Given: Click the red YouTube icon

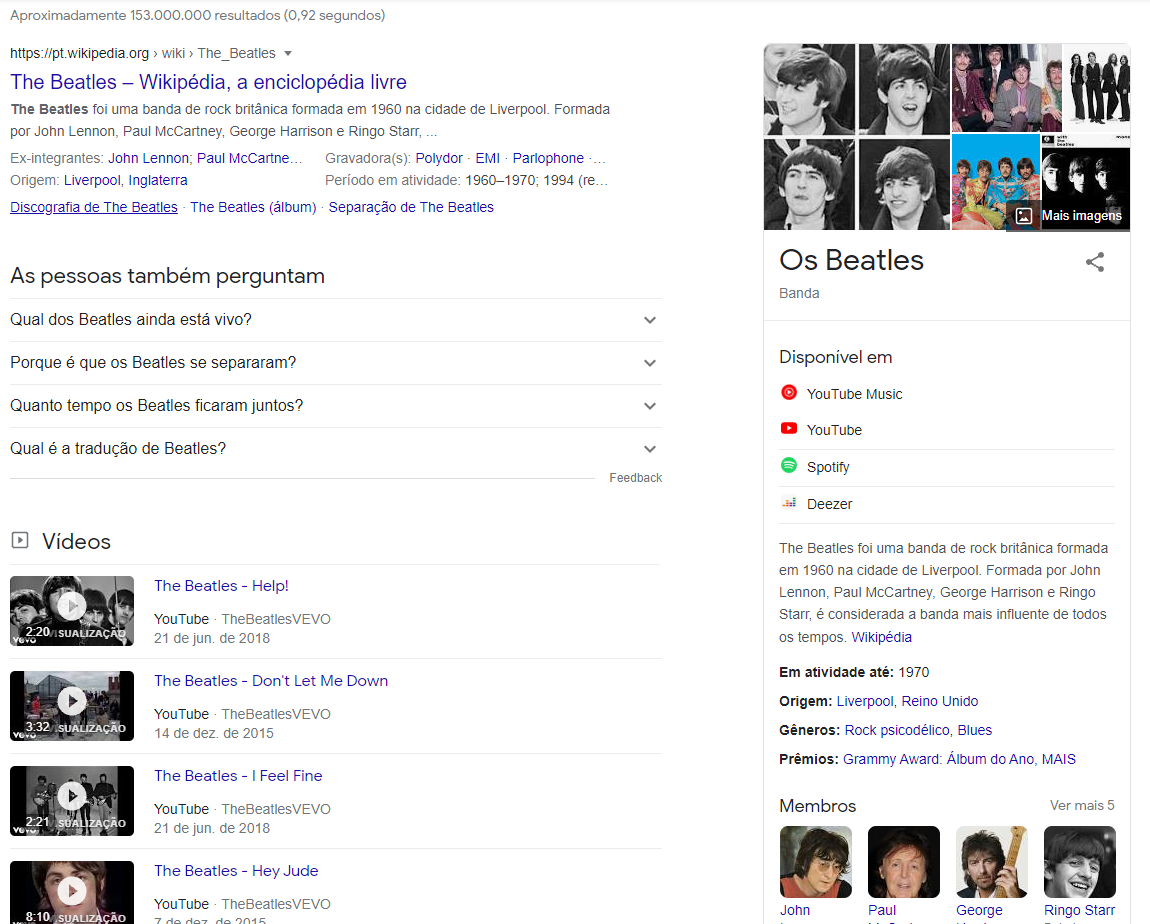Looking at the screenshot, I should coord(788,428).
